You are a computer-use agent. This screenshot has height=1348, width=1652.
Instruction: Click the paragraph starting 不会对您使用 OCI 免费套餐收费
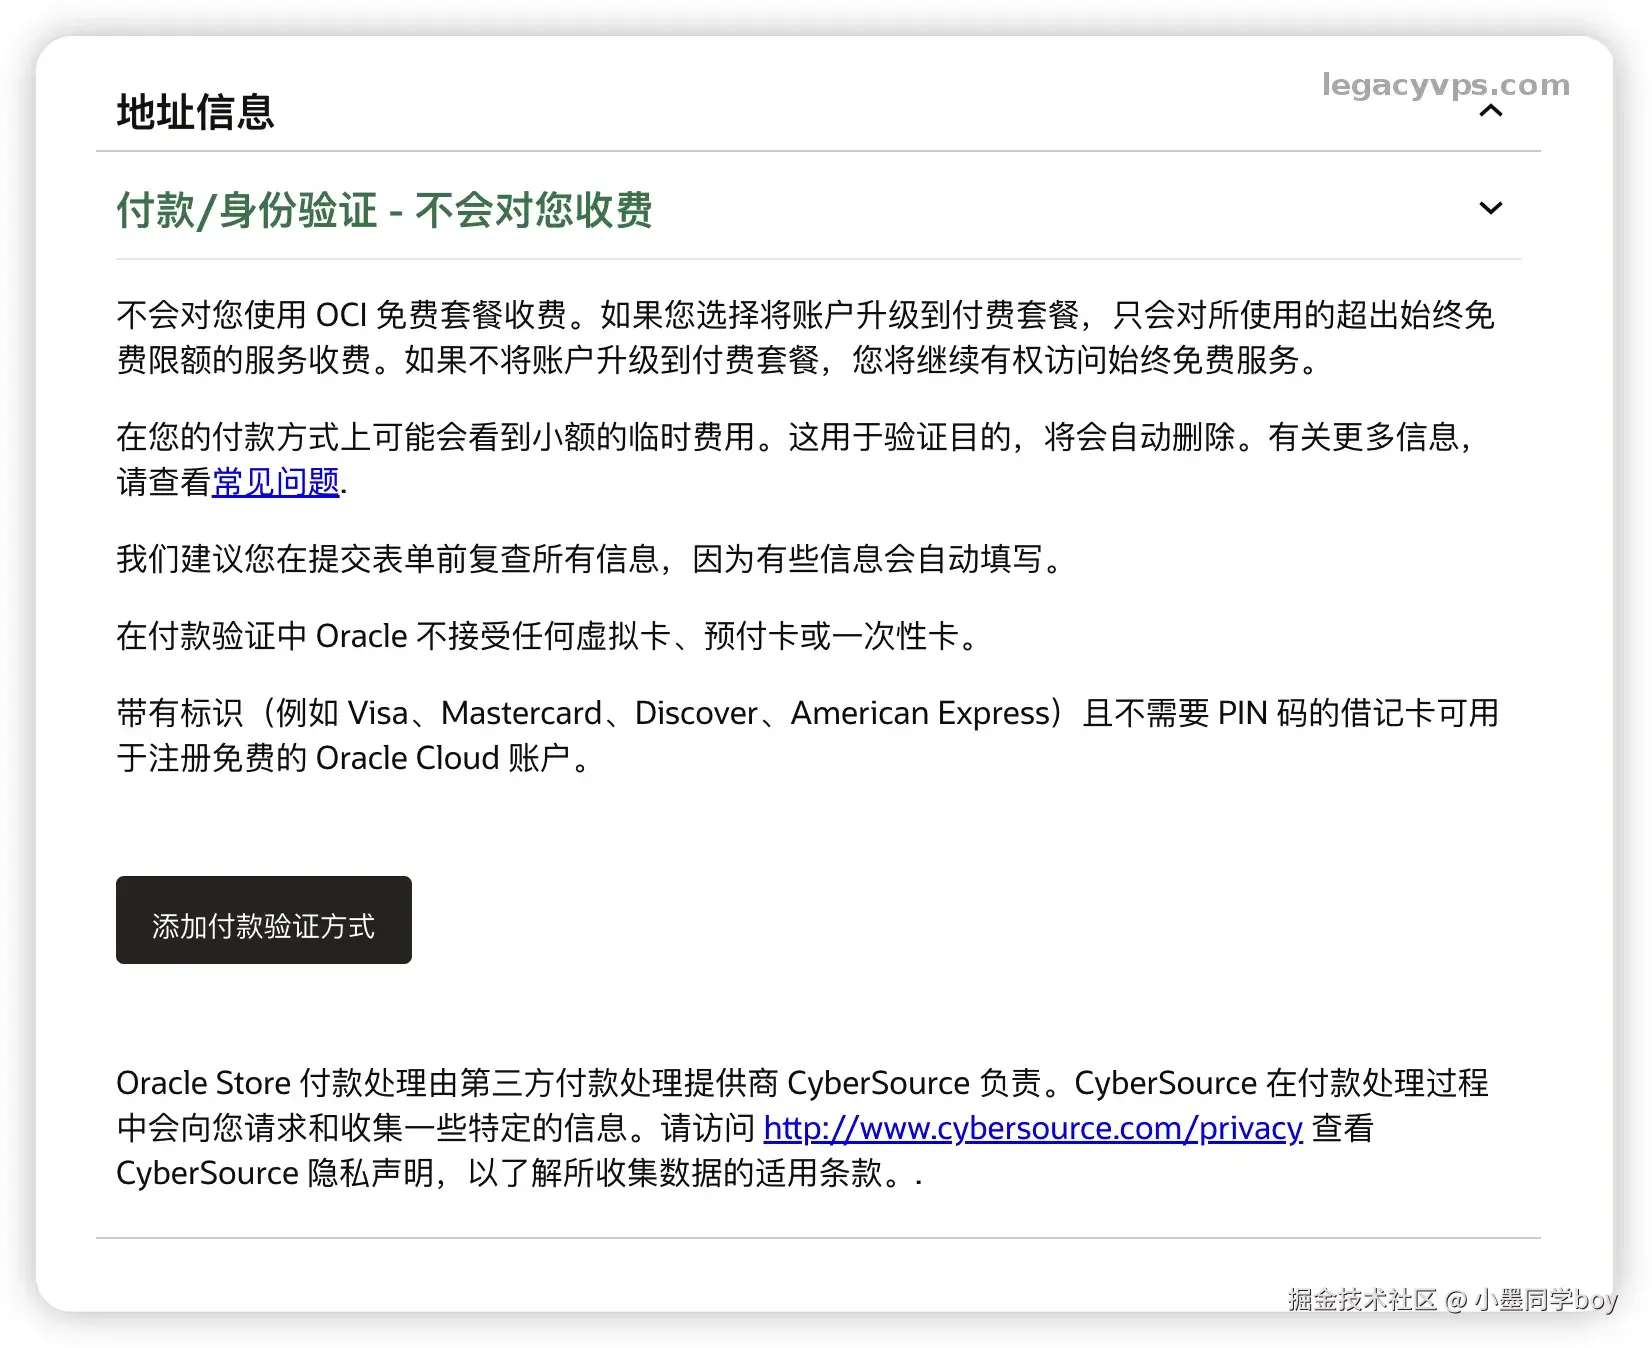tap(805, 337)
